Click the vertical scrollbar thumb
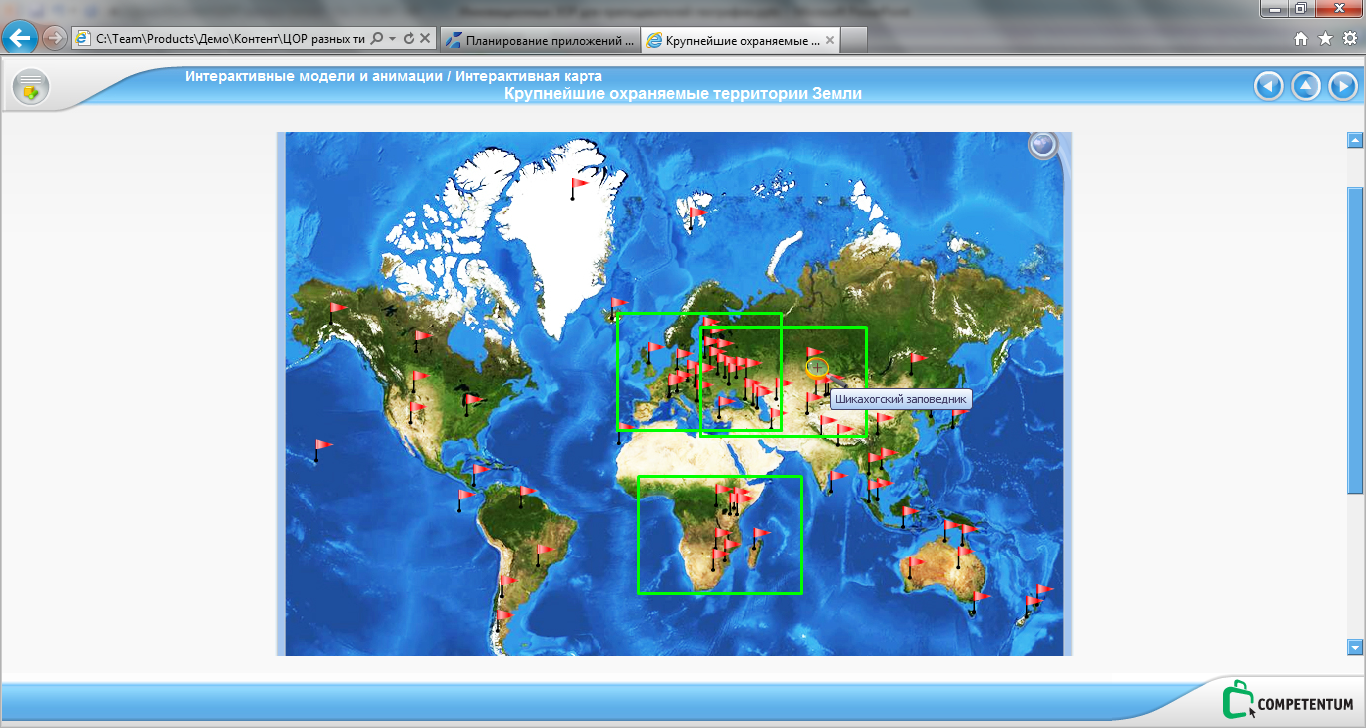This screenshot has width=1366, height=728. click(x=1356, y=340)
